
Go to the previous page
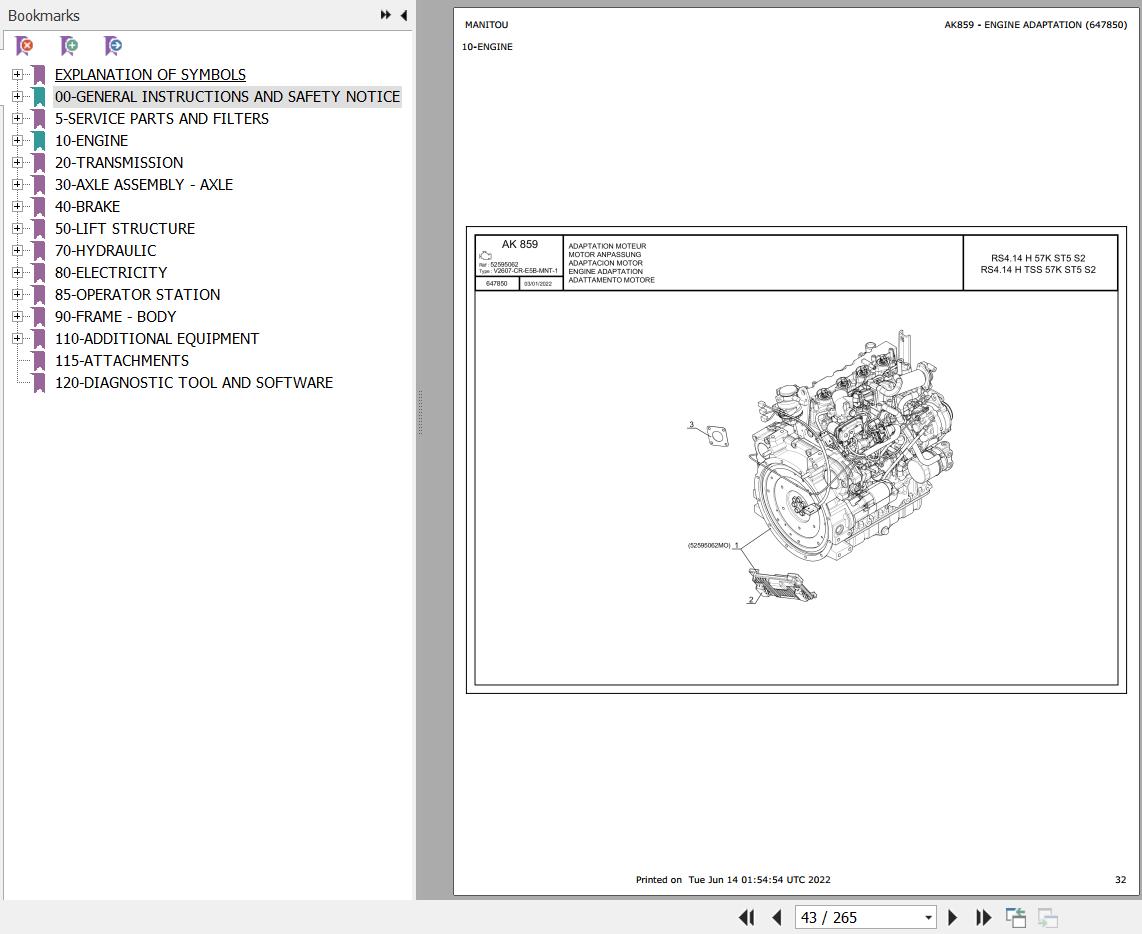777,917
